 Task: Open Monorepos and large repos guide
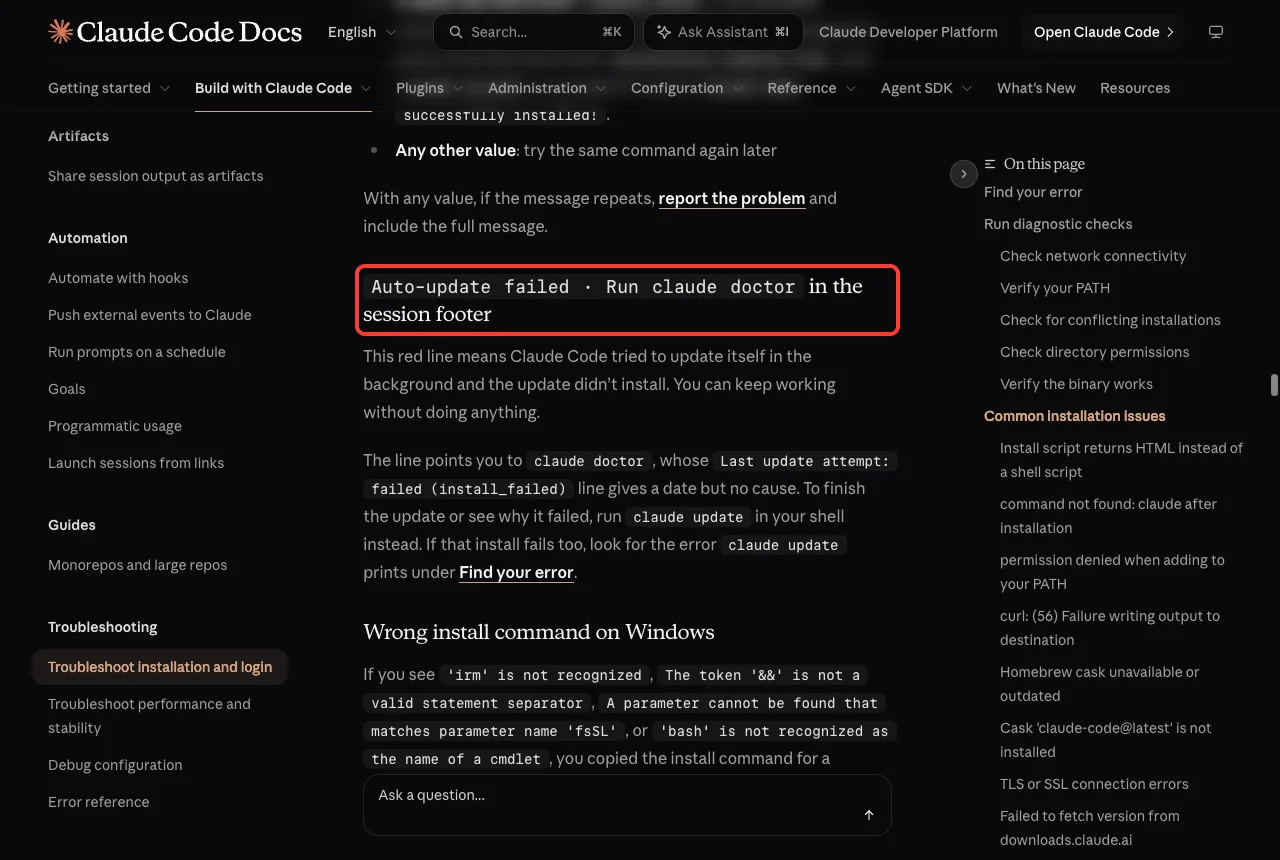(x=138, y=565)
